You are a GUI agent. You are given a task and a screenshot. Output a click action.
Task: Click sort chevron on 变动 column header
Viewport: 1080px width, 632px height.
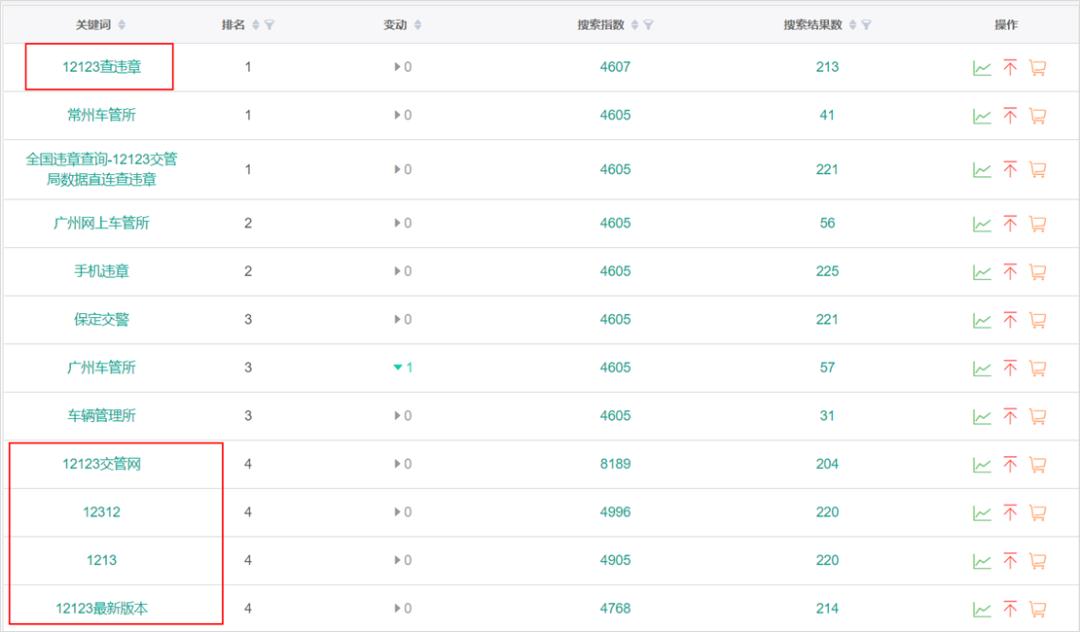click(x=418, y=24)
